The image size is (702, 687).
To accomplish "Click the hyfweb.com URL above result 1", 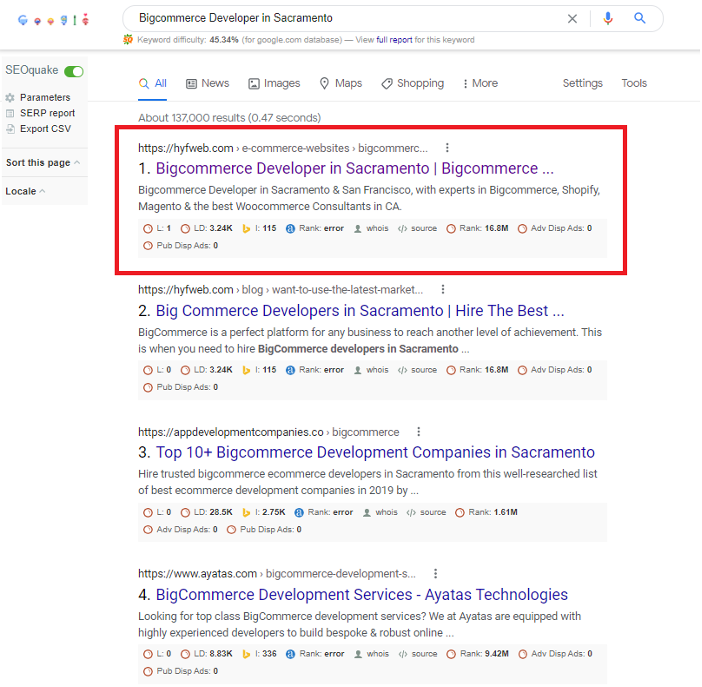I will pos(186,149).
